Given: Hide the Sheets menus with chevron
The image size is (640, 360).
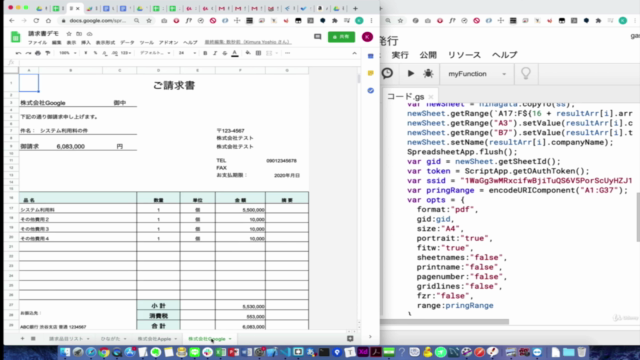Looking at the screenshot, I should click(x=354, y=53).
